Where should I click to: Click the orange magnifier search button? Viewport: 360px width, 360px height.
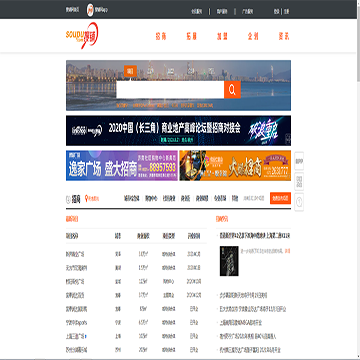(232, 89)
